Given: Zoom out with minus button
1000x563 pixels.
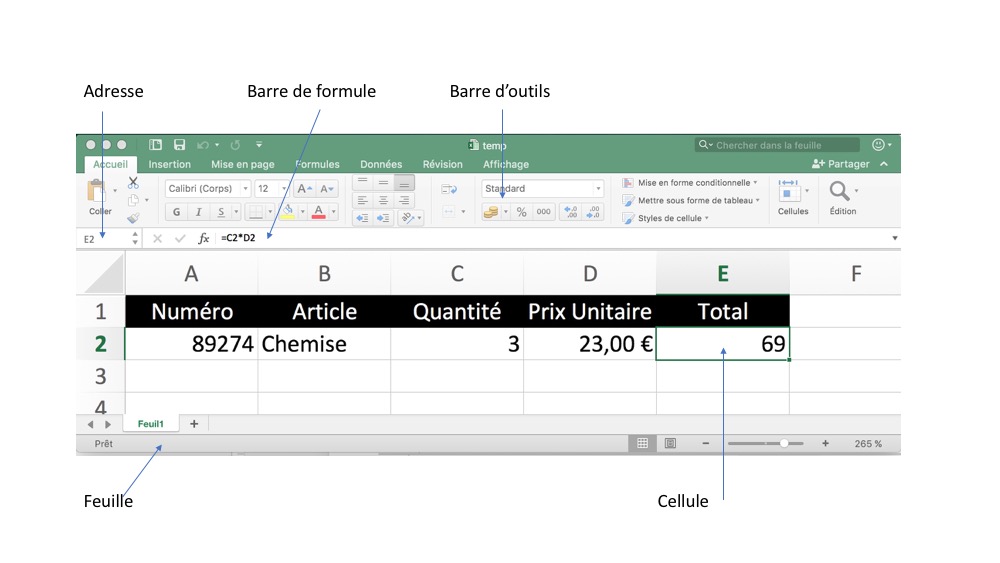Looking at the screenshot, I should pyautogui.click(x=705, y=443).
